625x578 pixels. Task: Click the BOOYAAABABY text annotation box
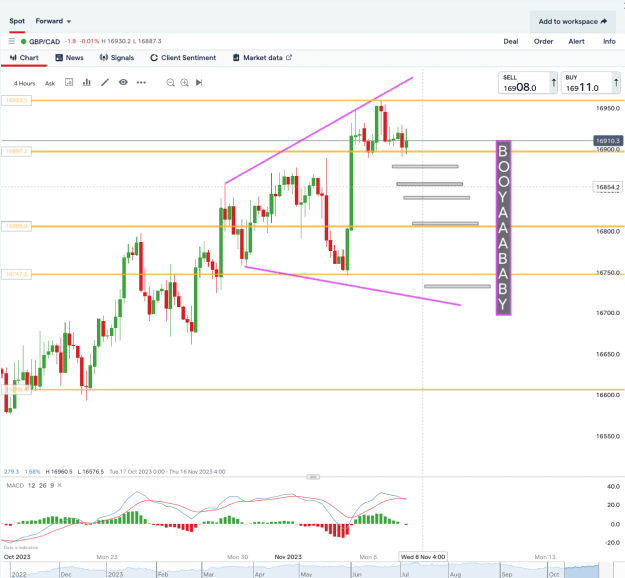click(x=503, y=228)
